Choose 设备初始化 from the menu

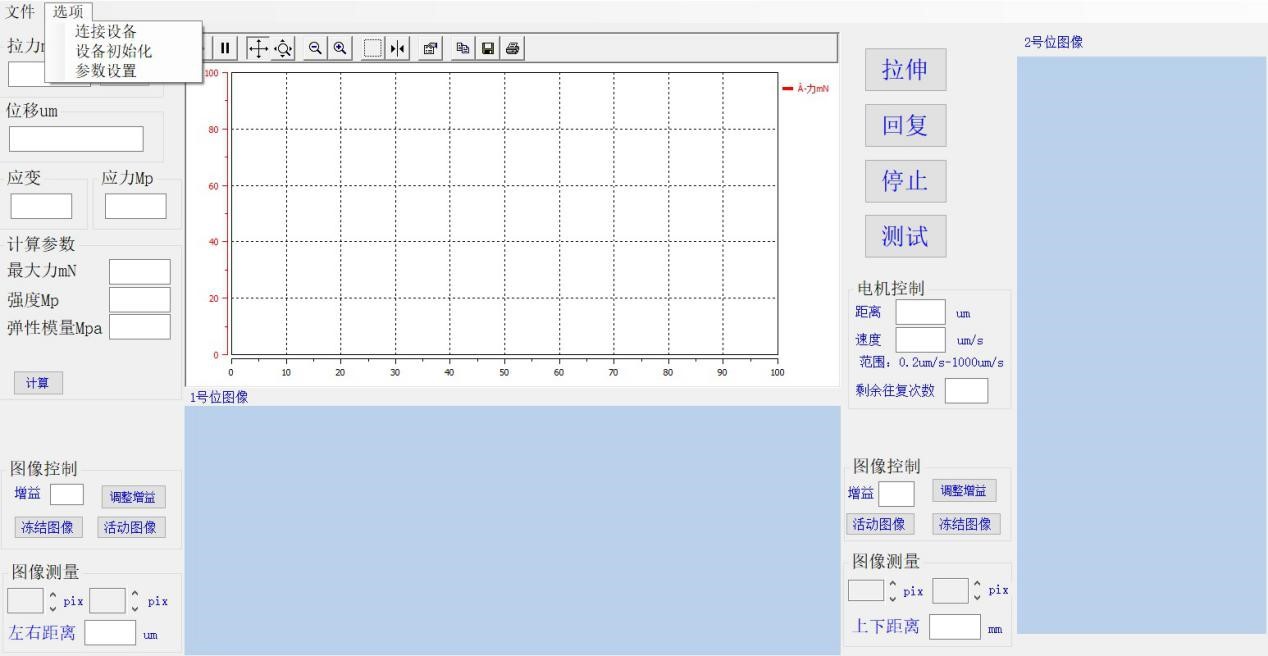pos(114,51)
